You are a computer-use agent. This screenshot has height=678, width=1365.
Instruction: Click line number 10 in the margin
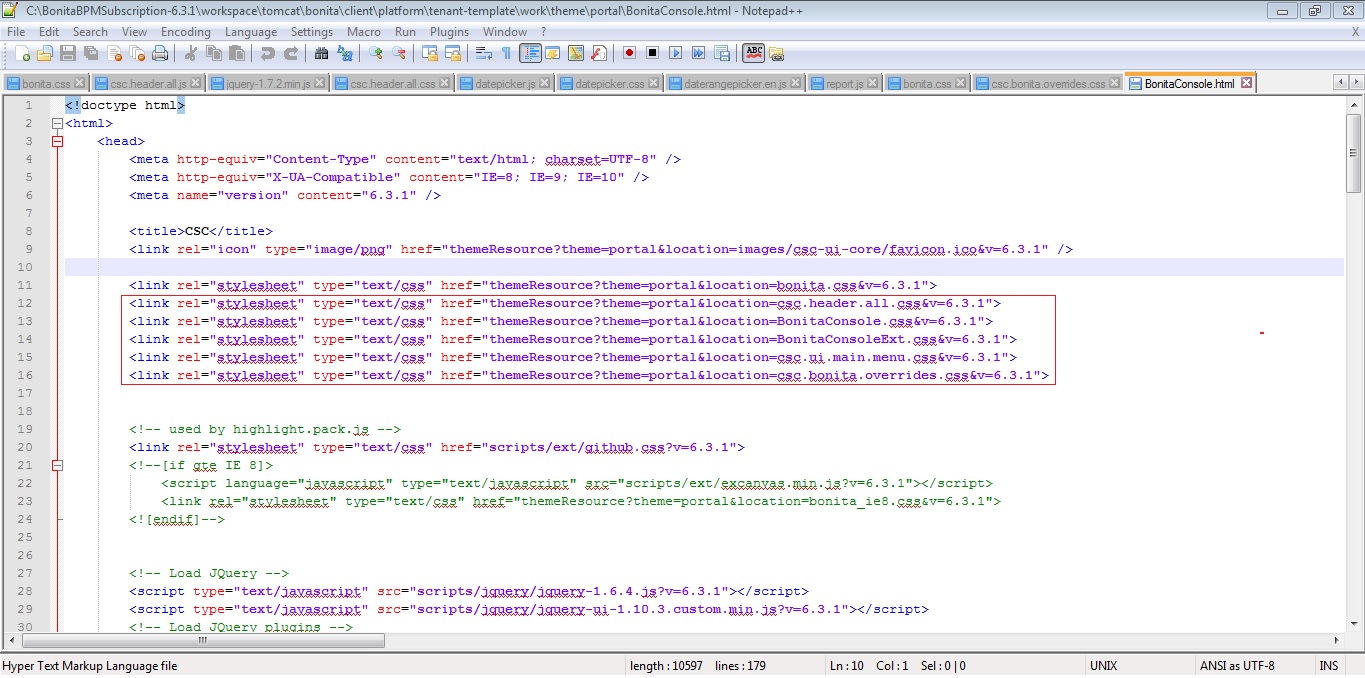pyautogui.click(x=26, y=267)
